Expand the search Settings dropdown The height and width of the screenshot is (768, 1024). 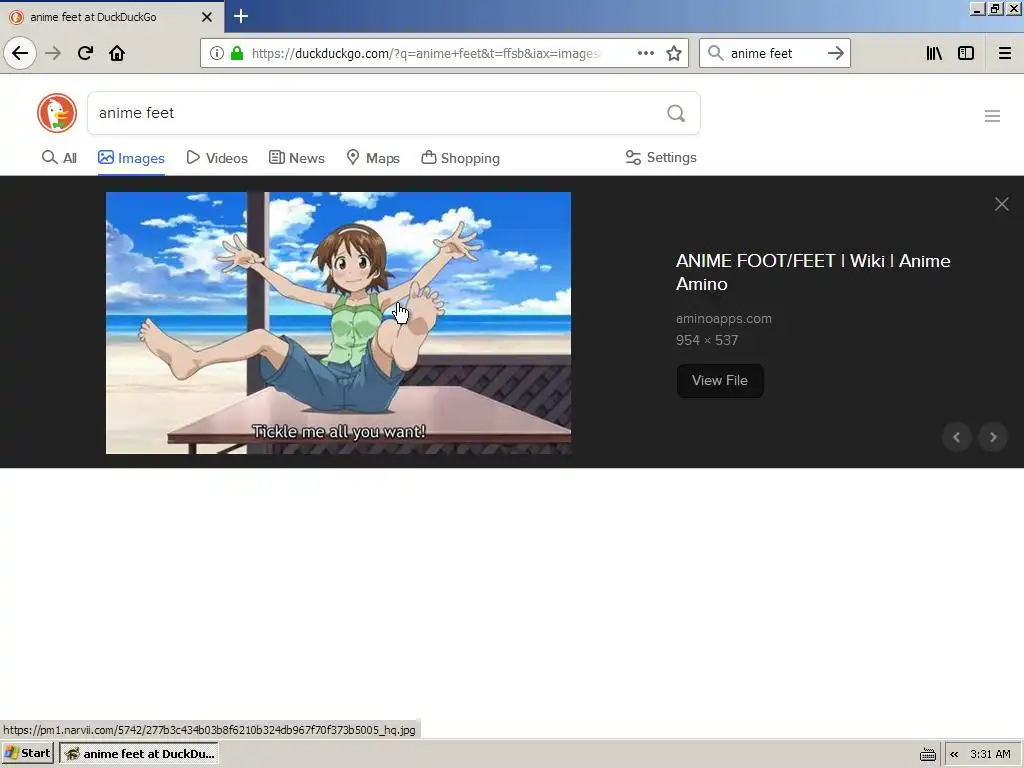coord(661,157)
